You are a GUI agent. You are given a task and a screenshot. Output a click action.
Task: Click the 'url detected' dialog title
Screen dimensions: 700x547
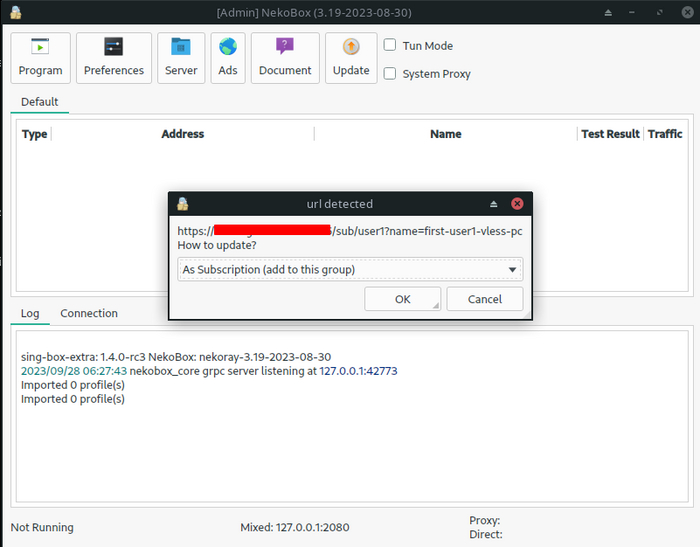click(339, 204)
